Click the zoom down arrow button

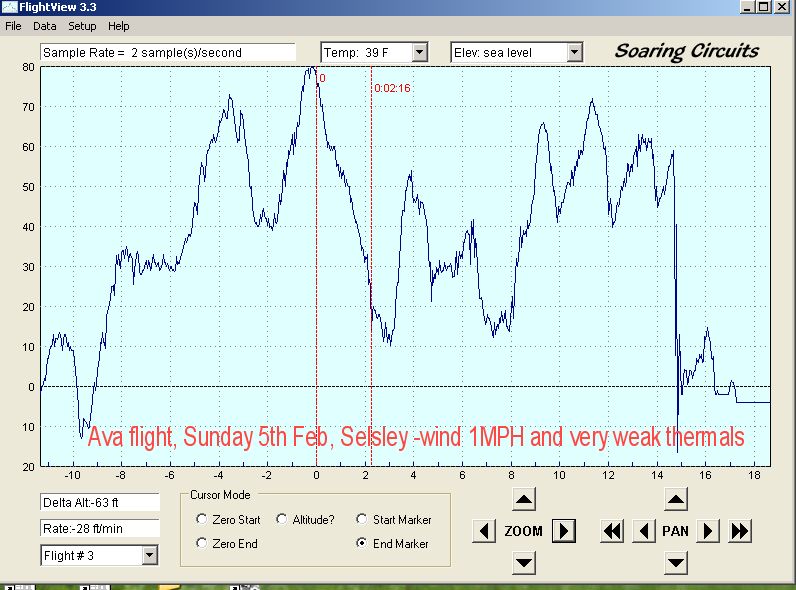click(524, 563)
